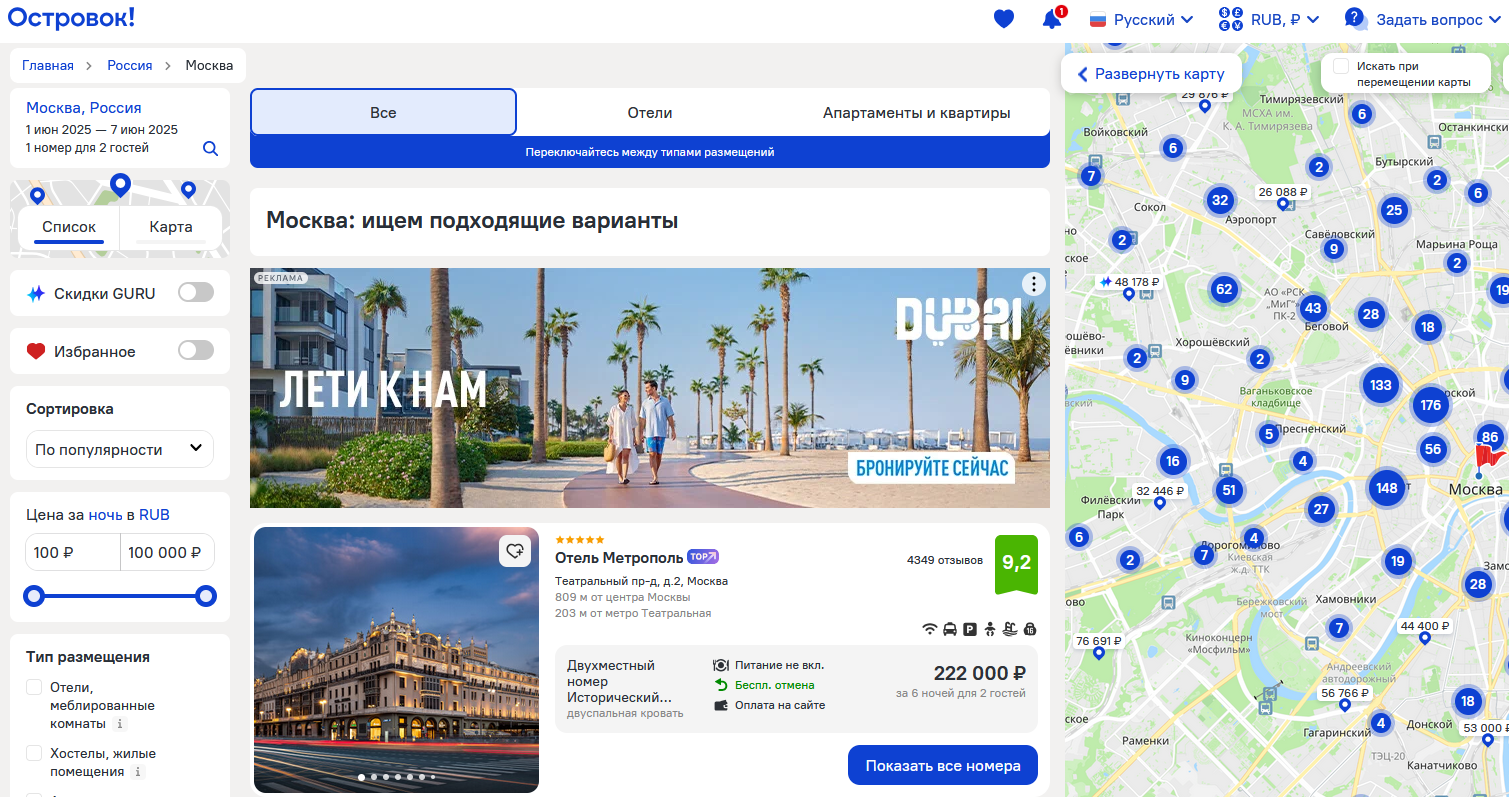Open the Dubai ad options menu
Image resolution: width=1509 pixels, height=797 pixels.
tap(1033, 284)
